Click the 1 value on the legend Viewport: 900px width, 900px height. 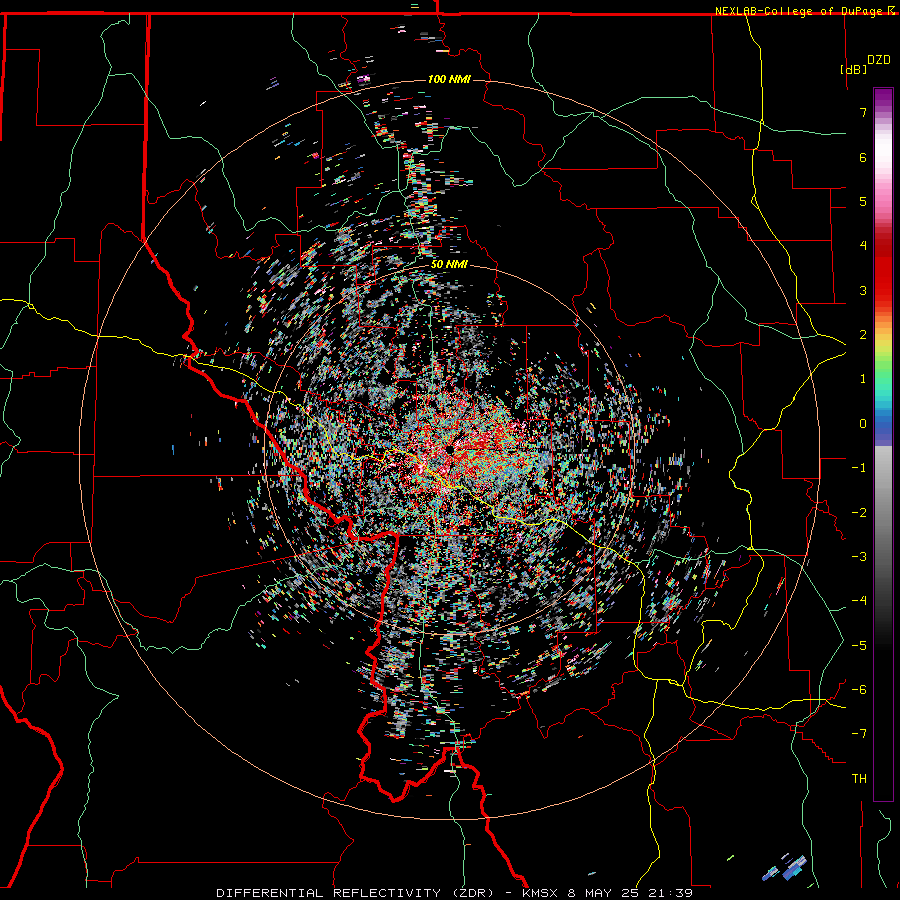click(863, 379)
